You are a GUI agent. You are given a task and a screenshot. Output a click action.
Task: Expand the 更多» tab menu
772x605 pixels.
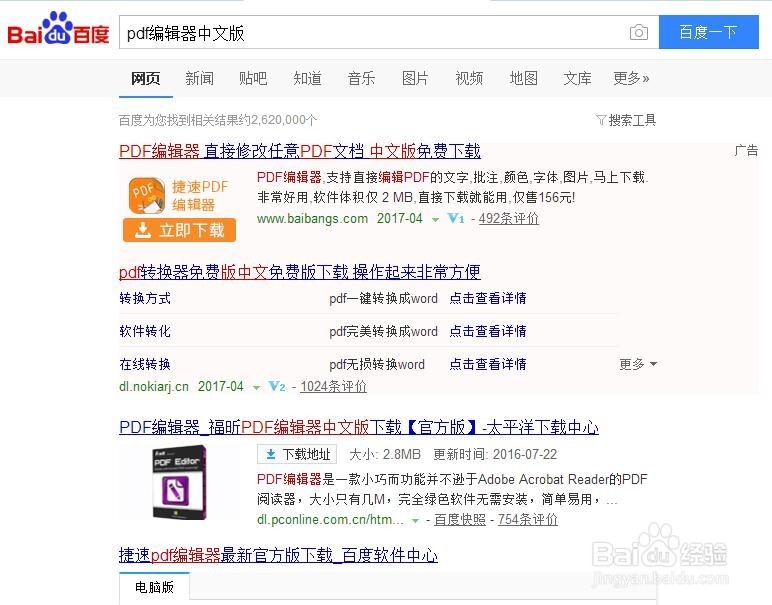point(631,78)
